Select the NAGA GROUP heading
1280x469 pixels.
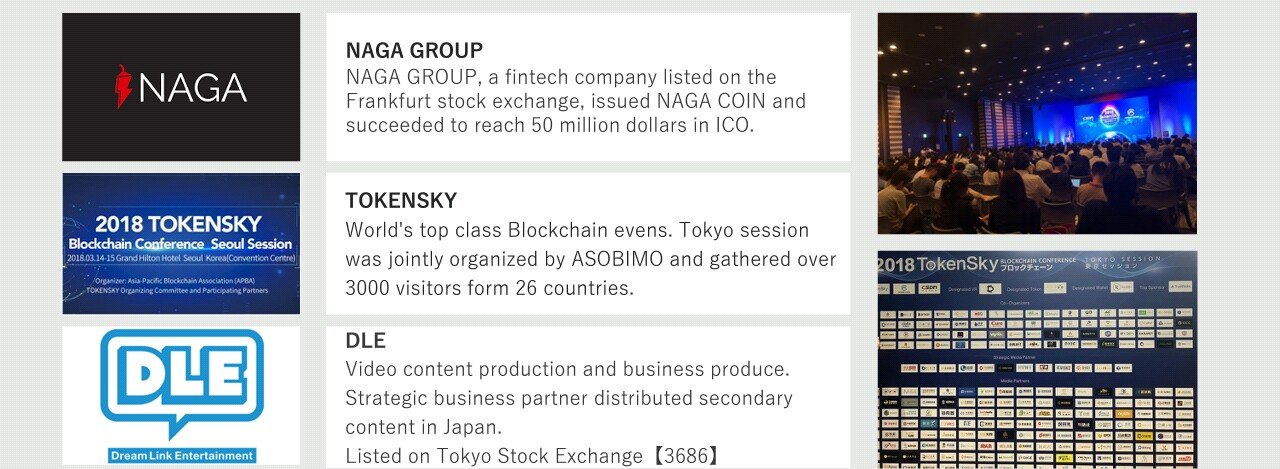tap(414, 50)
